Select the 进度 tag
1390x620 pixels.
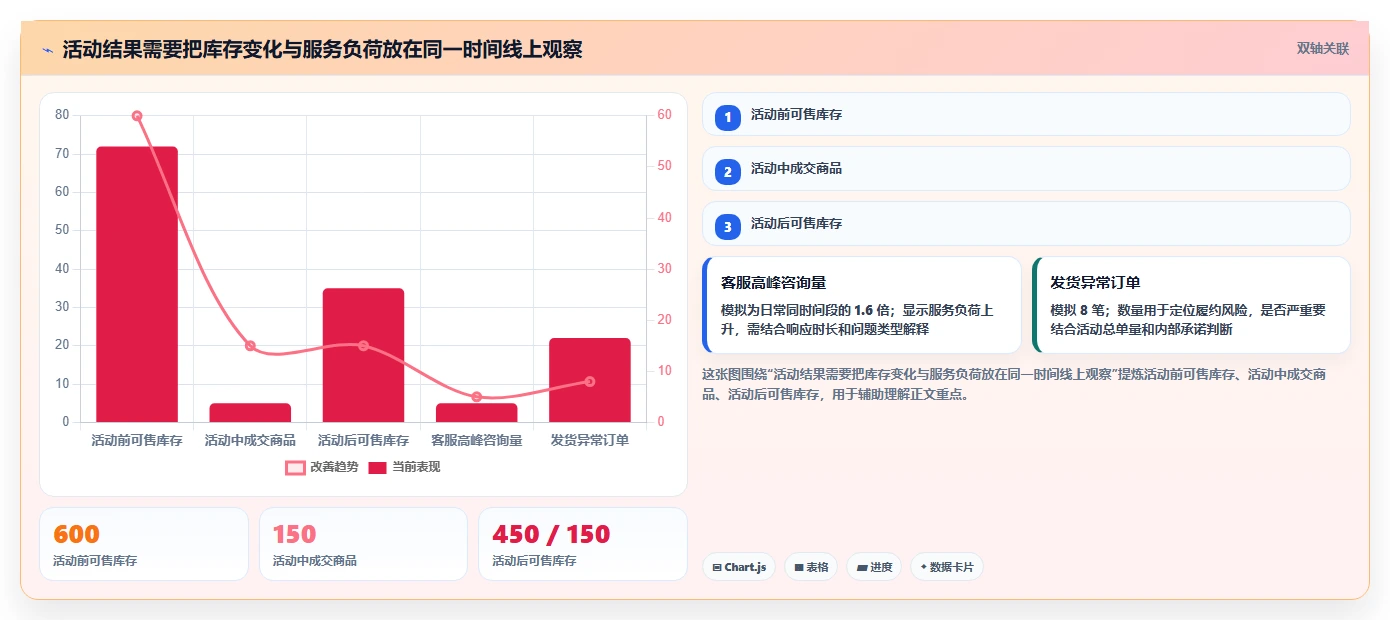point(874,567)
